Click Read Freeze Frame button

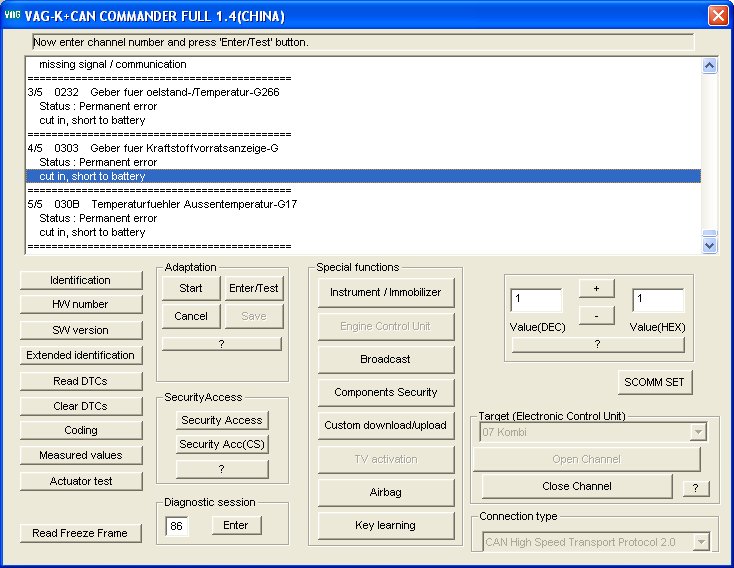[81, 533]
